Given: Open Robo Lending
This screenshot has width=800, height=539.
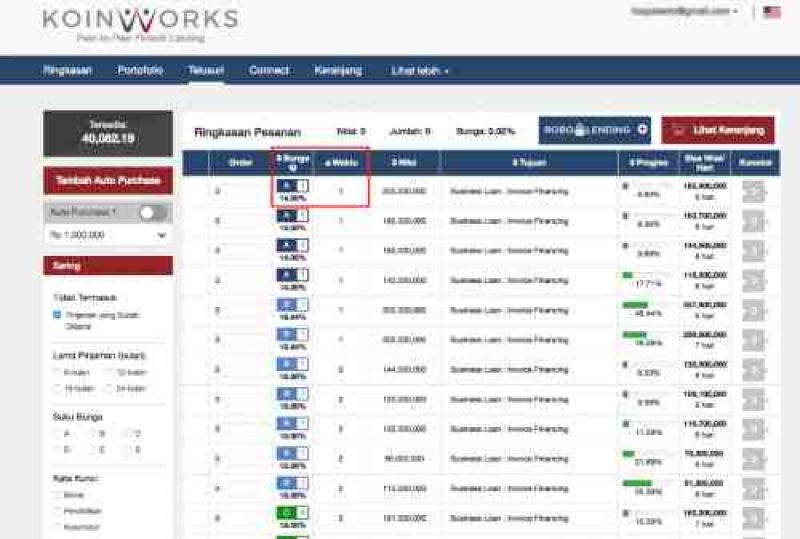Looking at the screenshot, I should pos(594,130).
